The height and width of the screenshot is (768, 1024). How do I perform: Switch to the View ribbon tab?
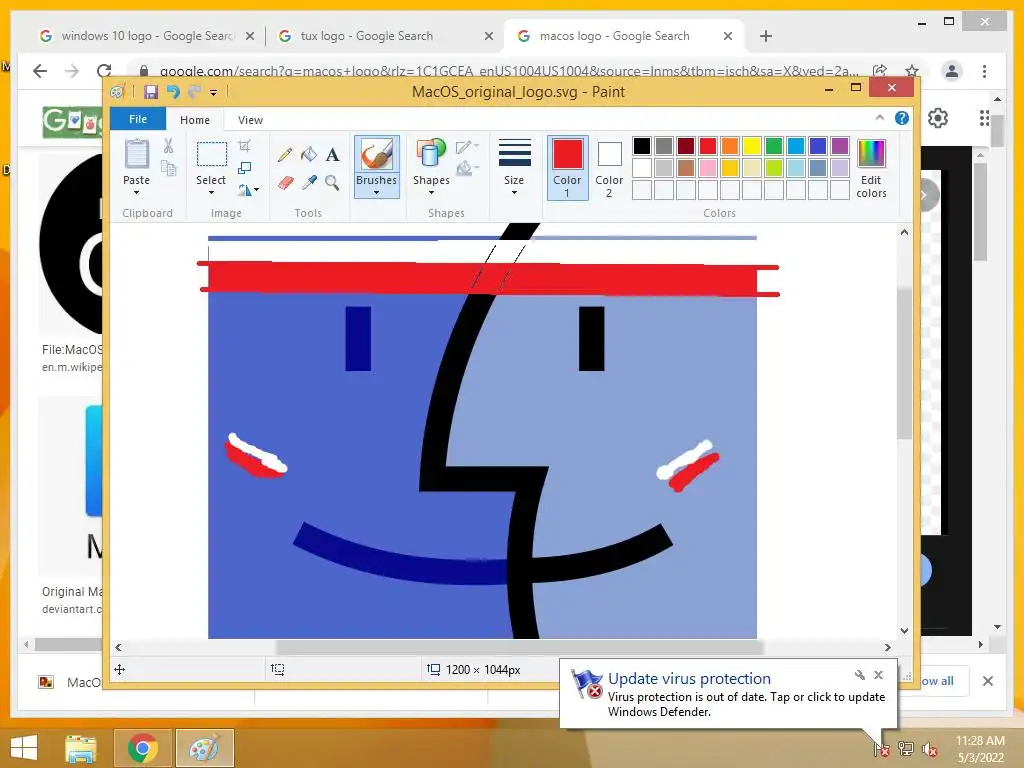coord(250,120)
